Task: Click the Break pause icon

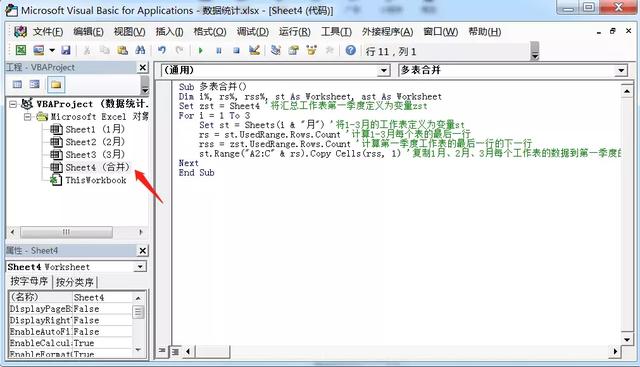Action: pyautogui.click(x=219, y=51)
